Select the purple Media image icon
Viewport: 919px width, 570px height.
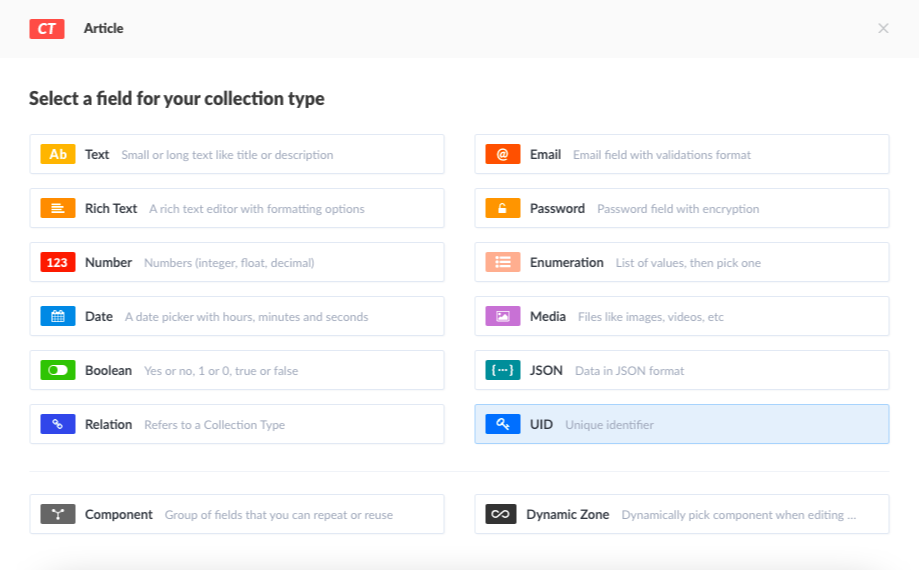point(502,316)
